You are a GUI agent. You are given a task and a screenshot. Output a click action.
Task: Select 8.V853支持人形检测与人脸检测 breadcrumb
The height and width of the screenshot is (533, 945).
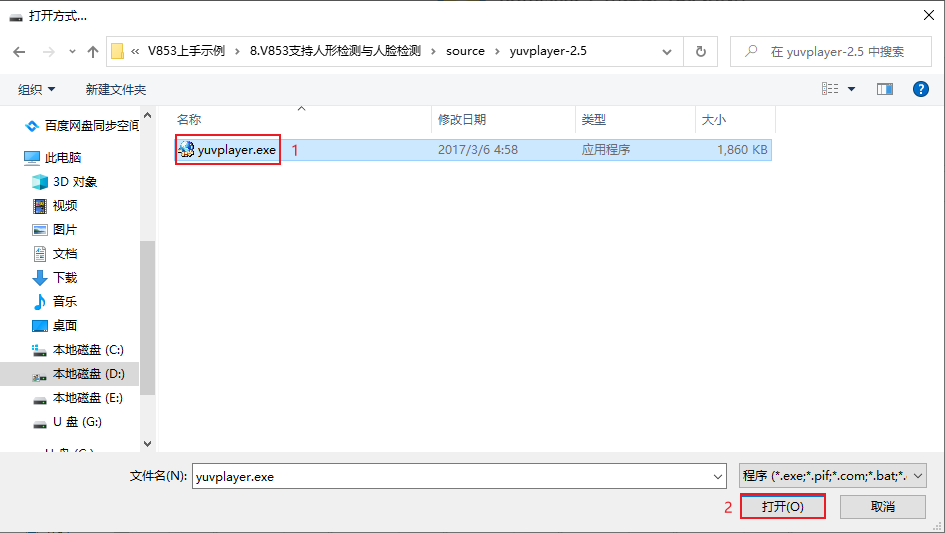[x=335, y=51]
